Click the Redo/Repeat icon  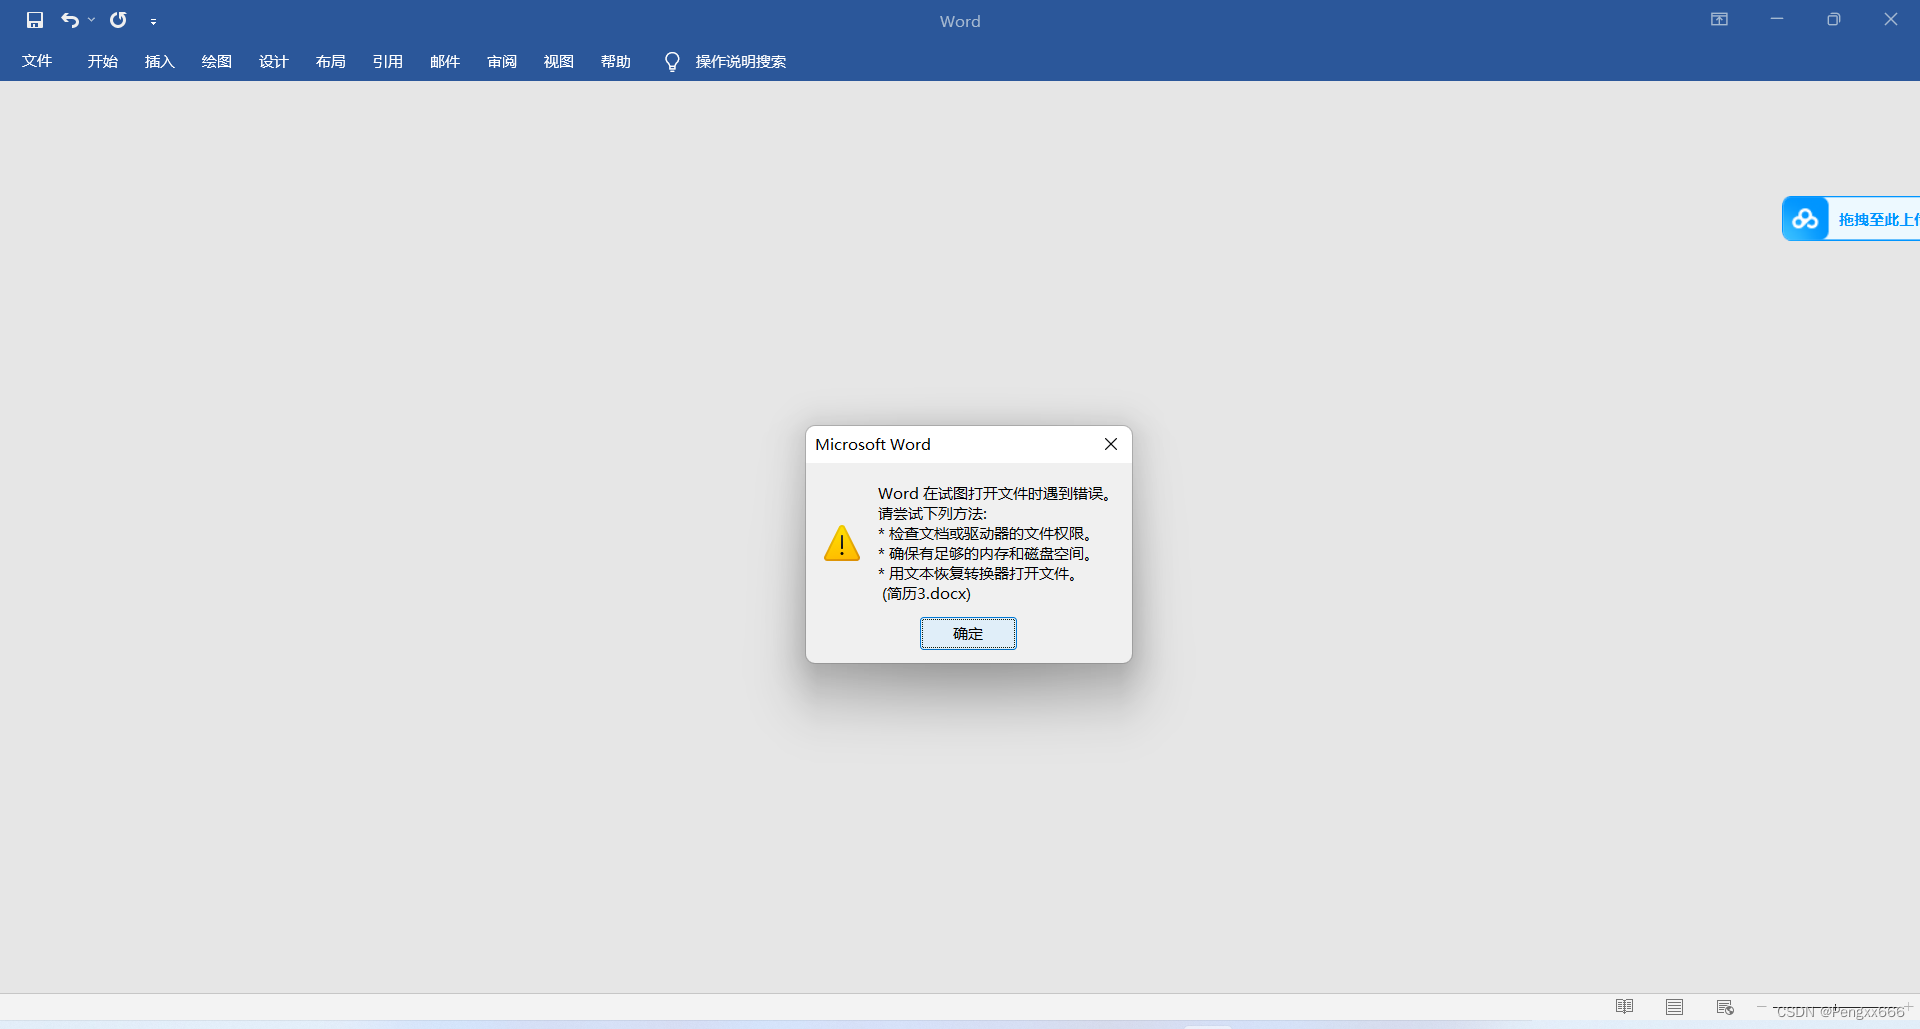tap(118, 20)
